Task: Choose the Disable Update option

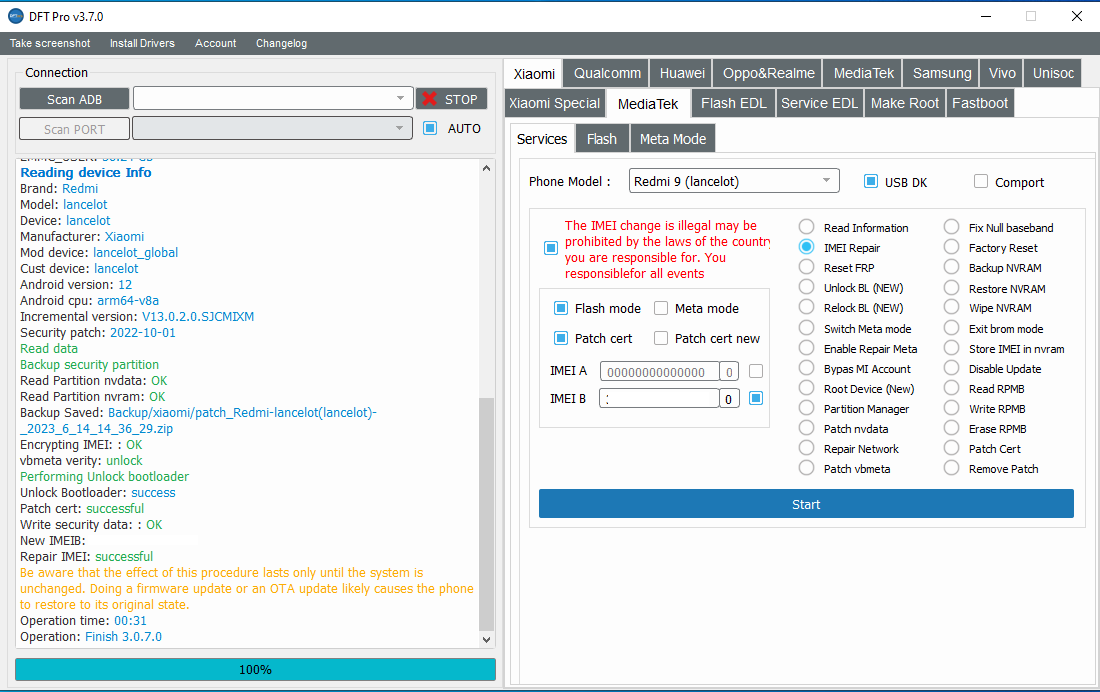Action: 951,368
